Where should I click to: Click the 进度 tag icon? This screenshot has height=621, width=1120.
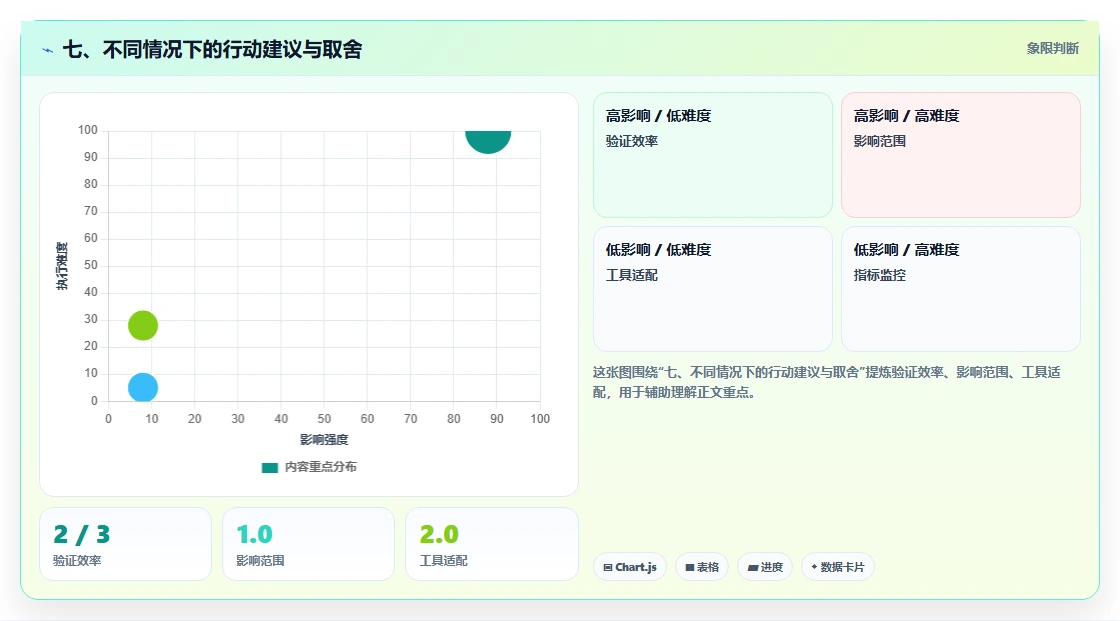coord(753,567)
